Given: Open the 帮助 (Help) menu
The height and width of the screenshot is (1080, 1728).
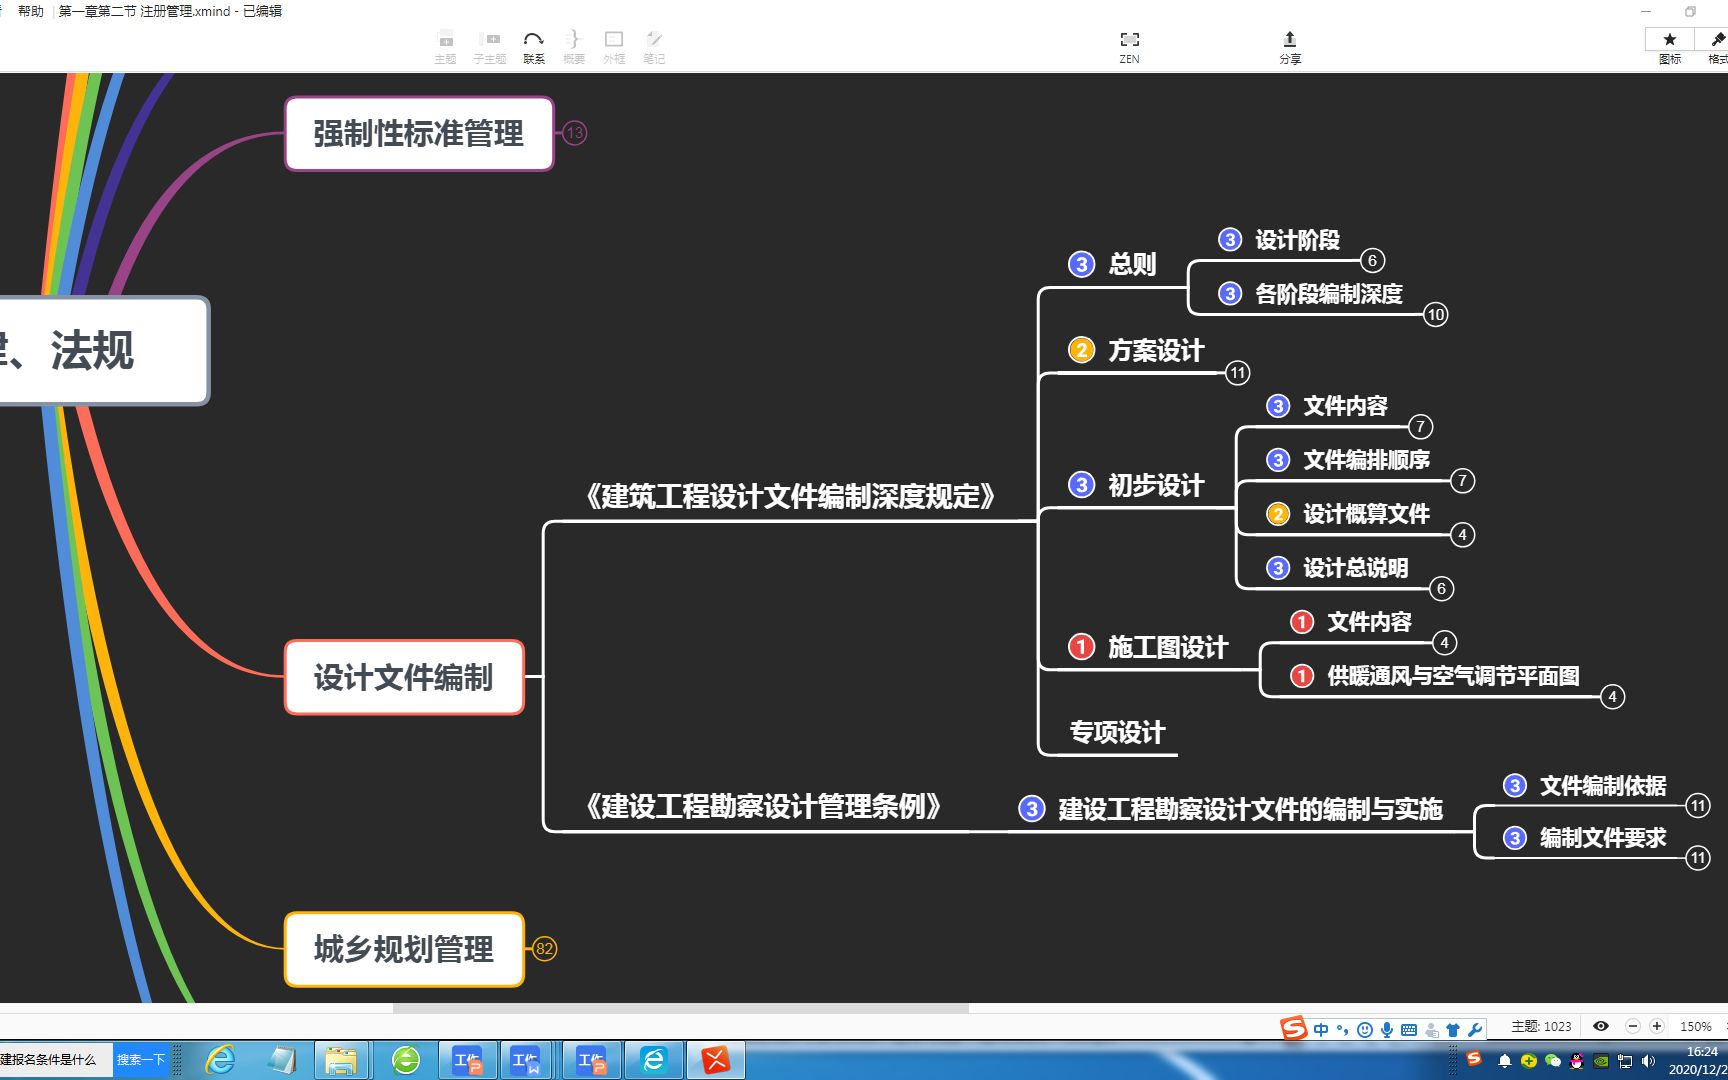Looking at the screenshot, I should tap(31, 11).
